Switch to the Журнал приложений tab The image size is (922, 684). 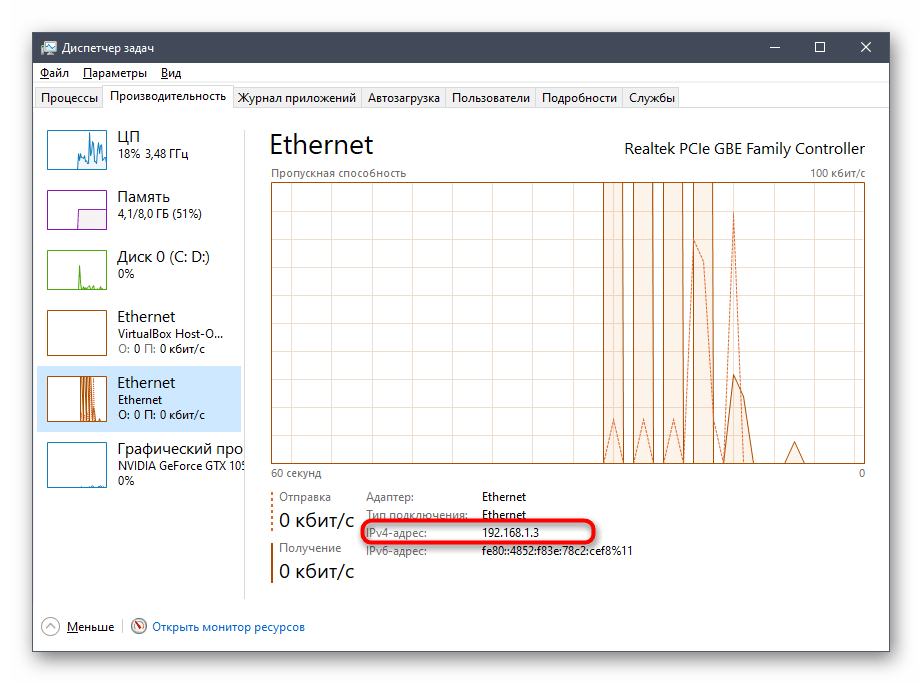(297, 98)
